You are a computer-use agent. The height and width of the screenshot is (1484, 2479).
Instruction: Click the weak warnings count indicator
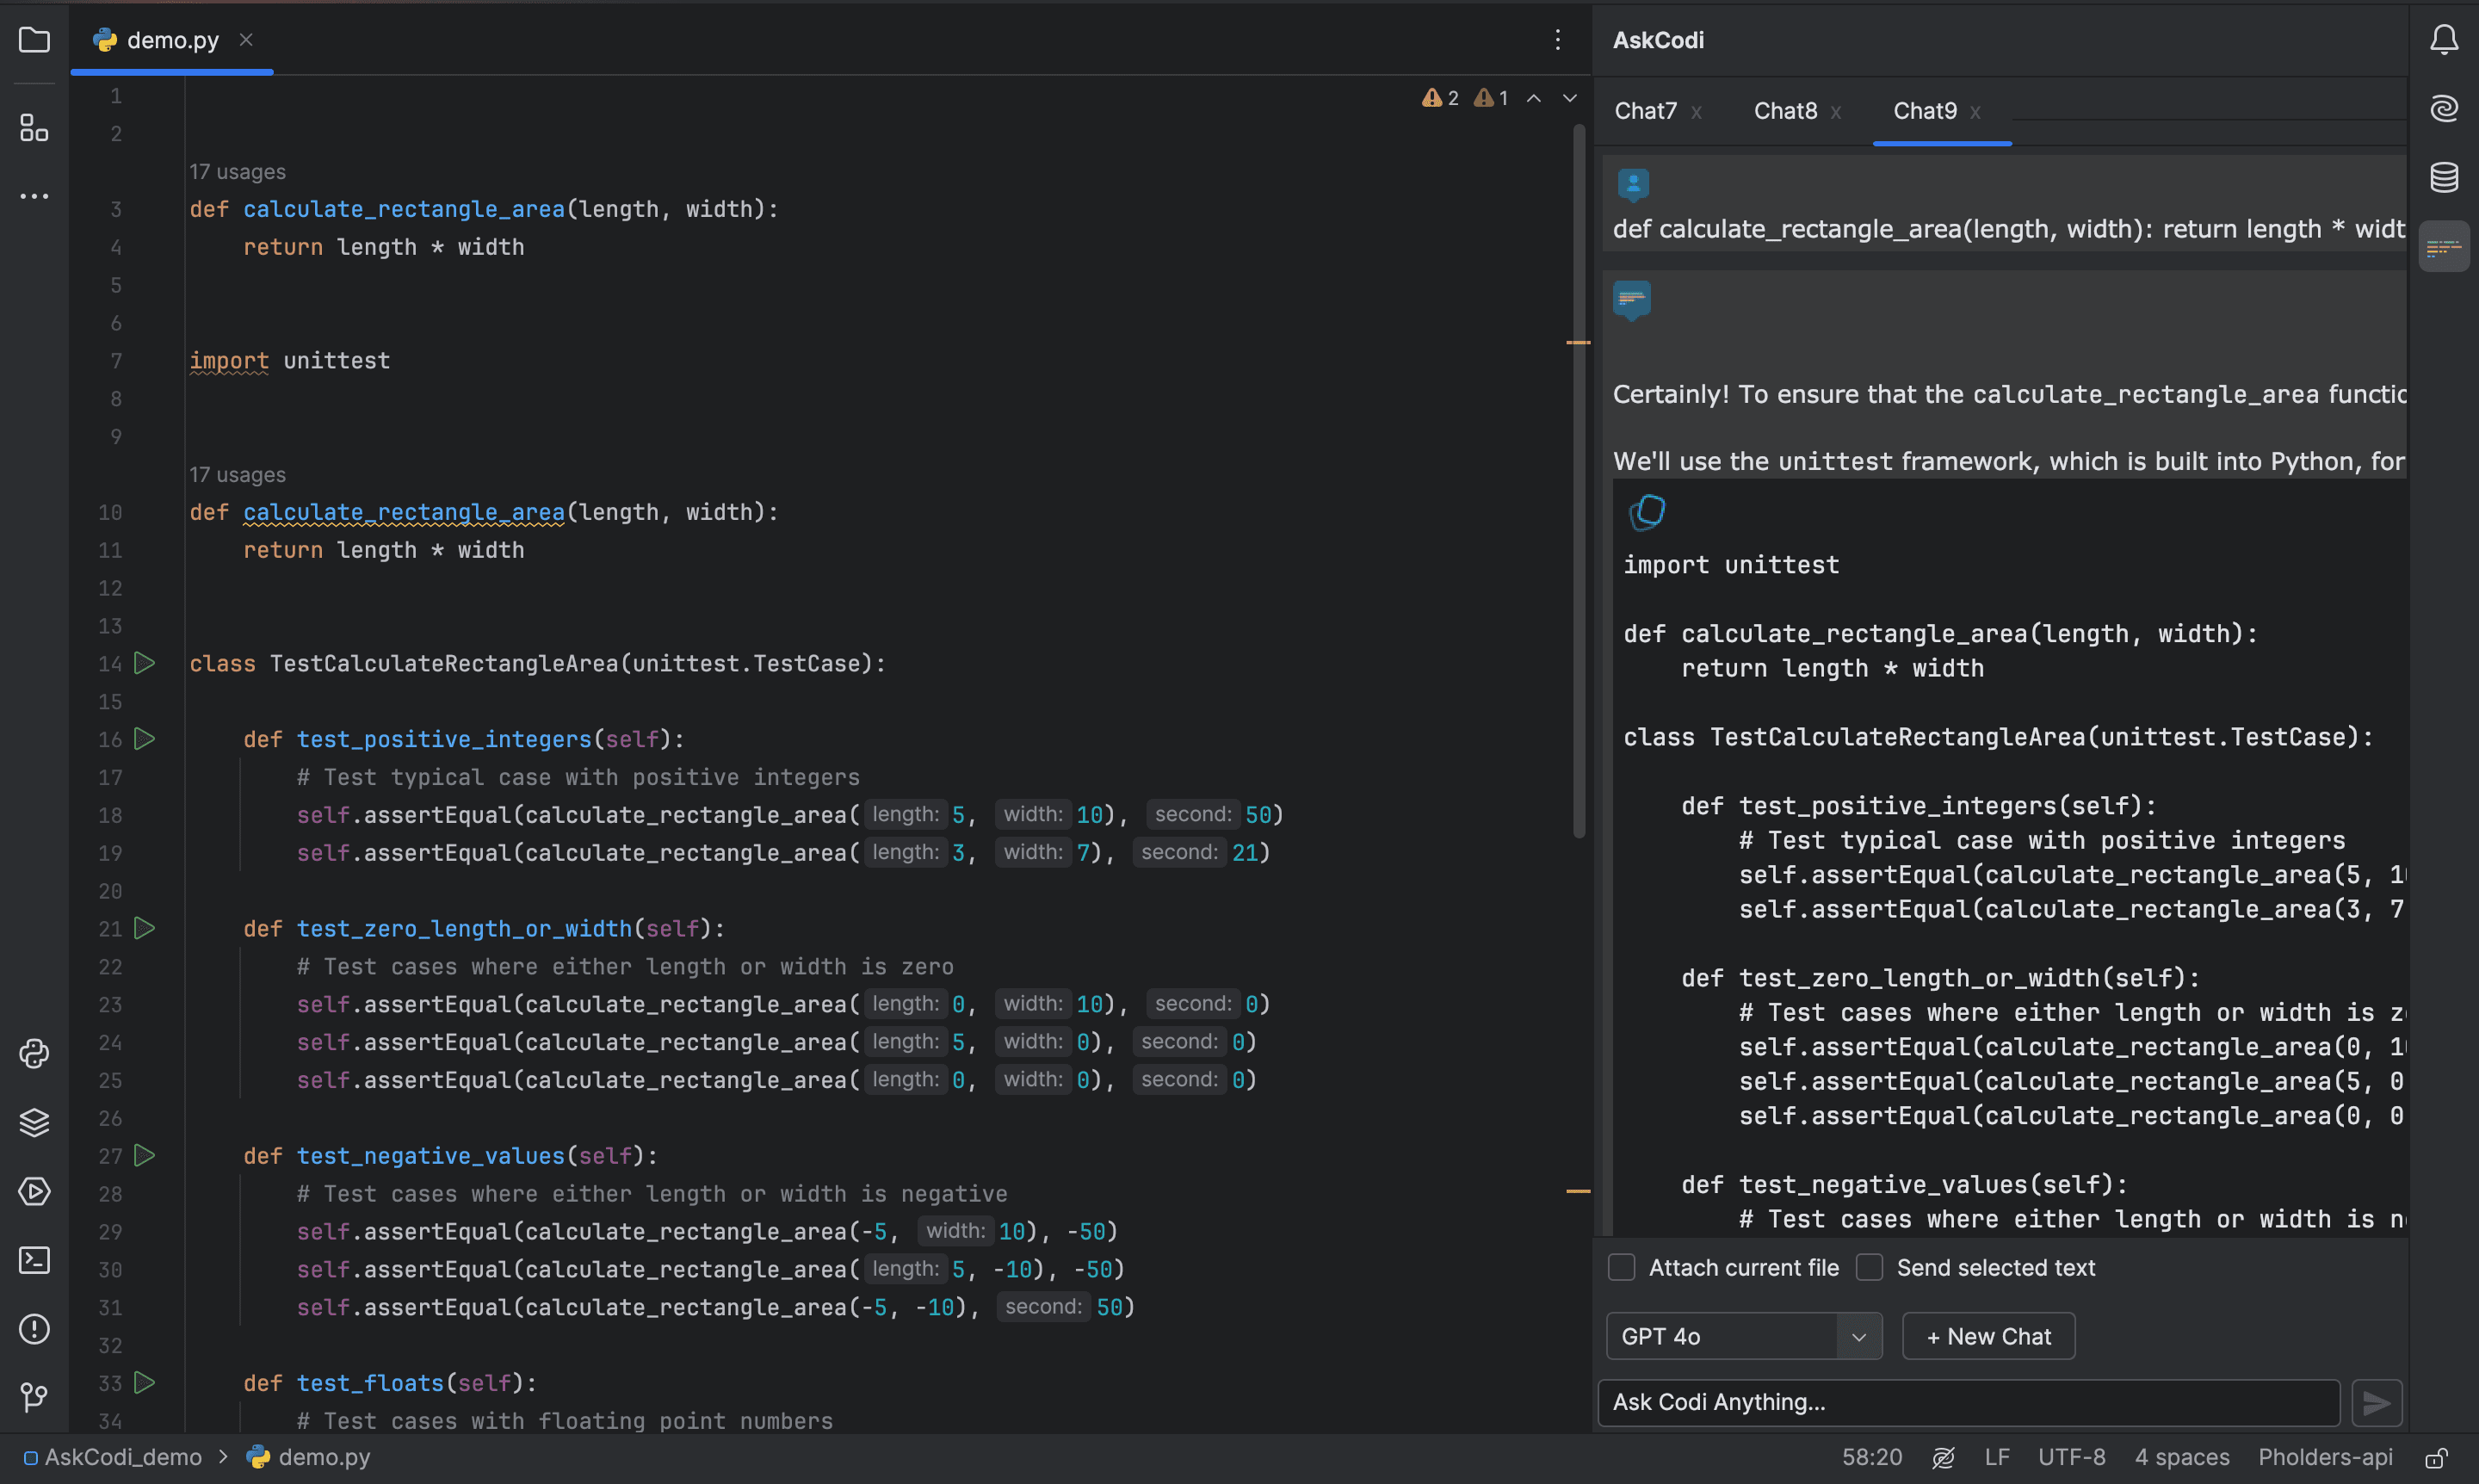[1492, 98]
